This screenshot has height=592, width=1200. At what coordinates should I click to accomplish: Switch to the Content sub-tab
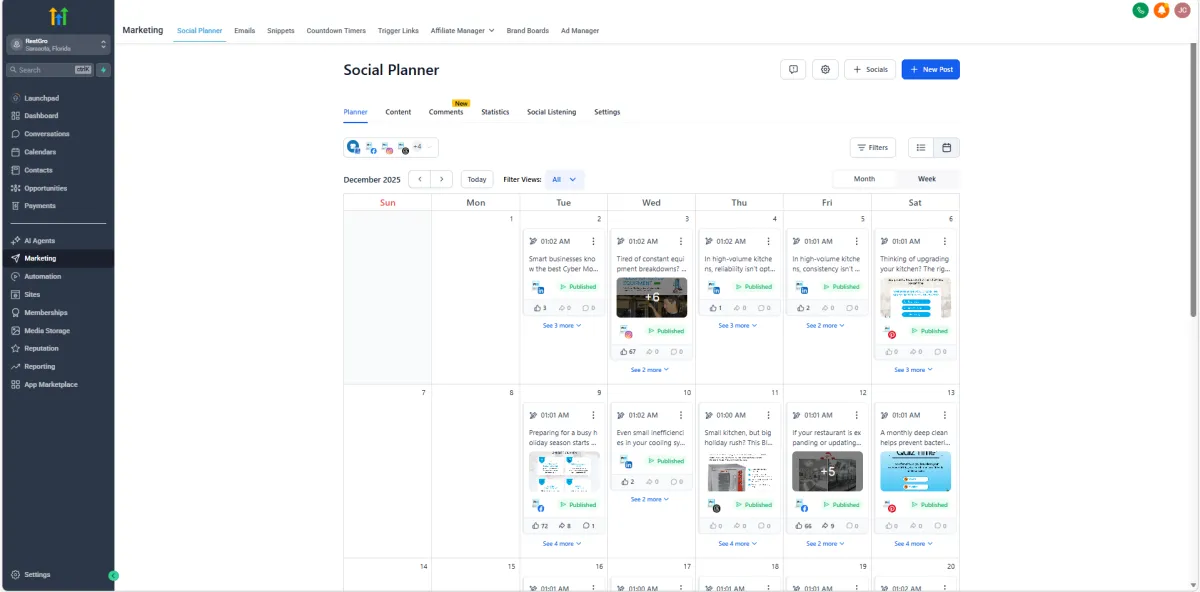[x=398, y=112]
